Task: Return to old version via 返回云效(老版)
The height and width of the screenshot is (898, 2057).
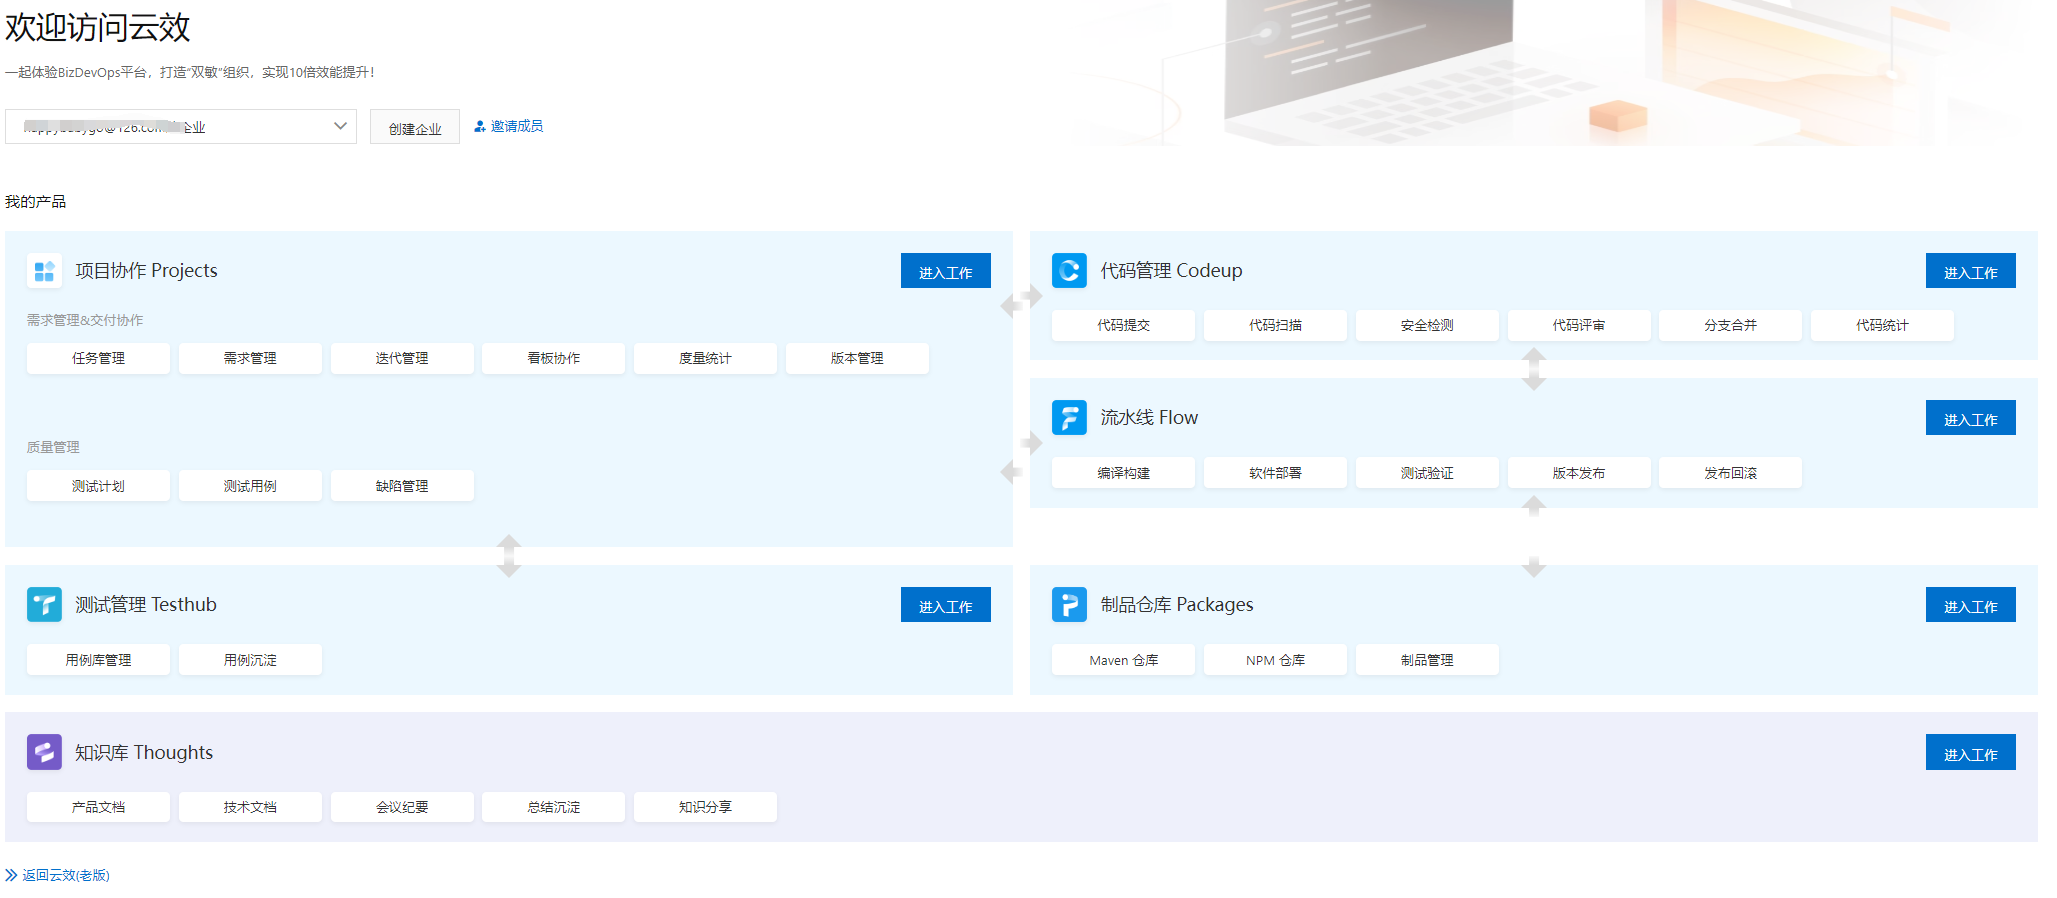Action: pos(66,875)
